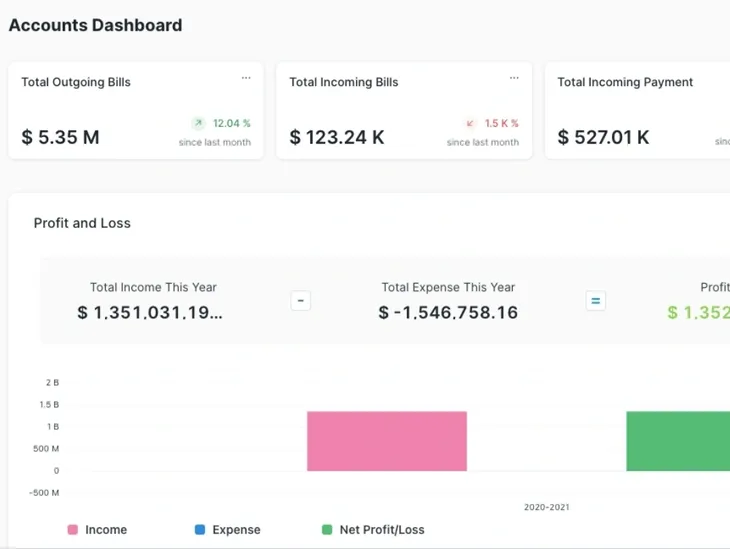Screen dimensions: 730x549
Task: Toggle the Net Profit/Loss legend series
Action: pos(373,529)
